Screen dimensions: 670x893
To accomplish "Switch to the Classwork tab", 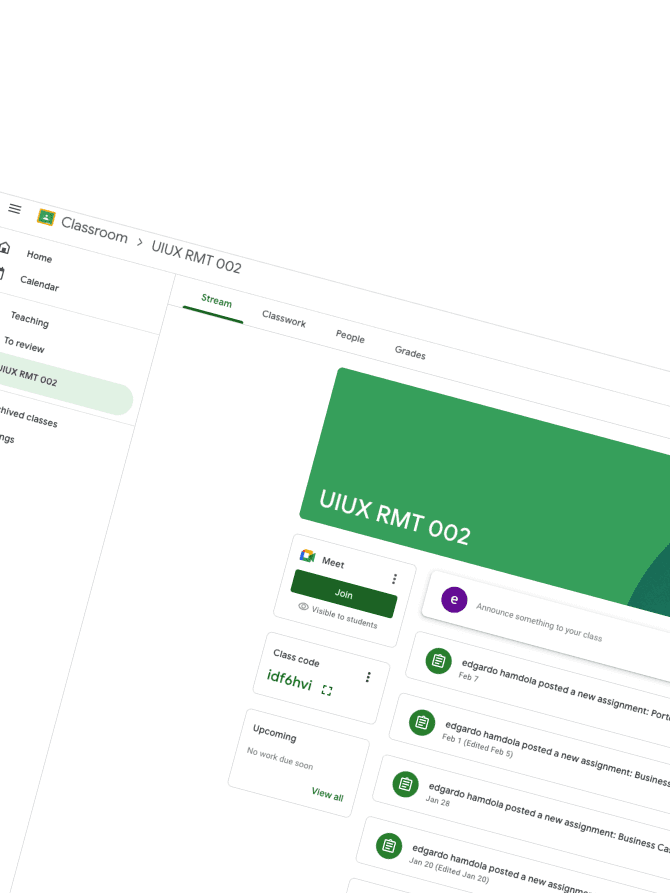I will 284,318.
